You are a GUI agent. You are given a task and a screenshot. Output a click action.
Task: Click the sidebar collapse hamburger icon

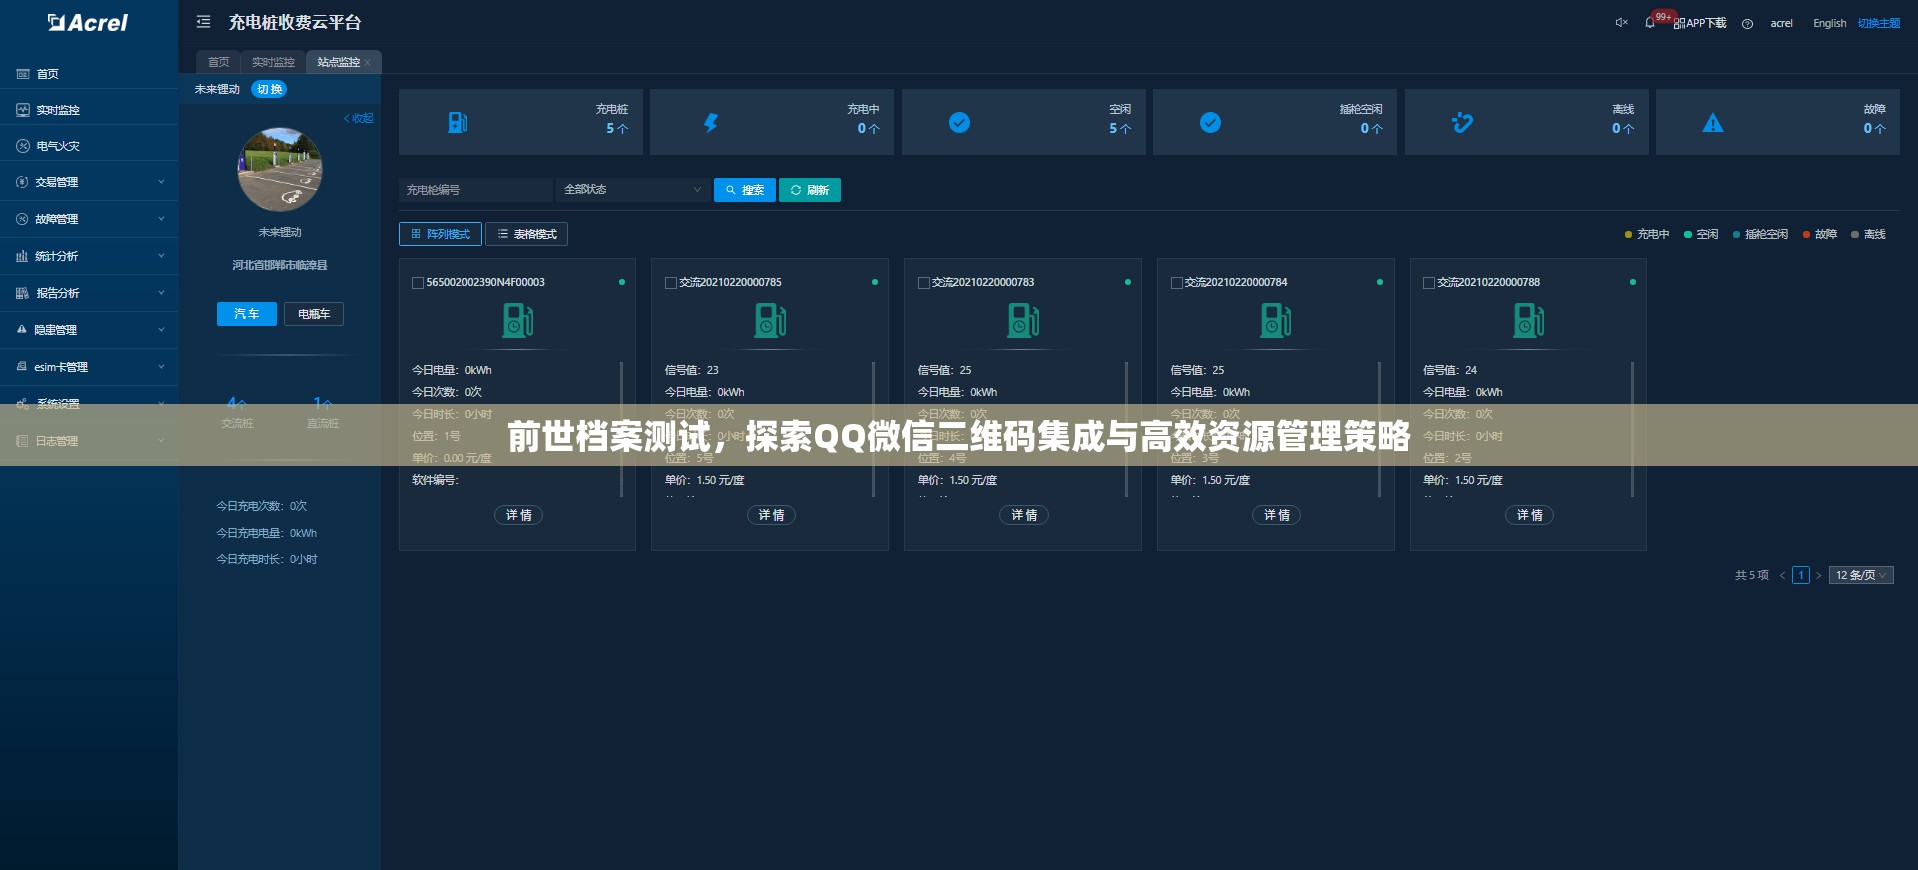click(x=203, y=22)
